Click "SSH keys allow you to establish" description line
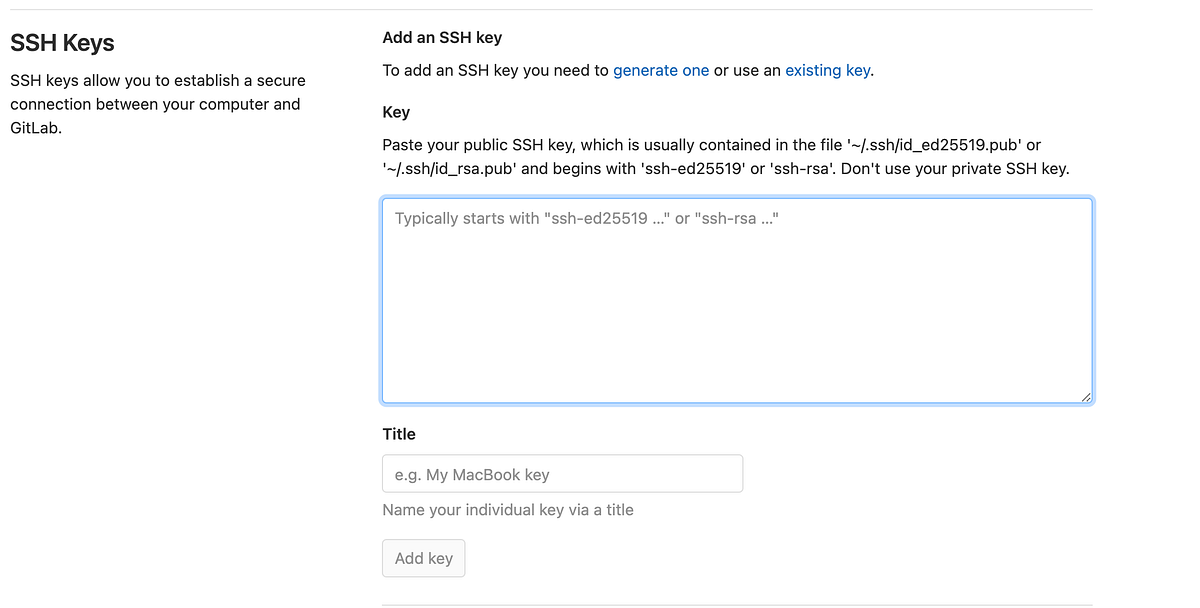Screen dimensions: 1200x608 (157, 80)
